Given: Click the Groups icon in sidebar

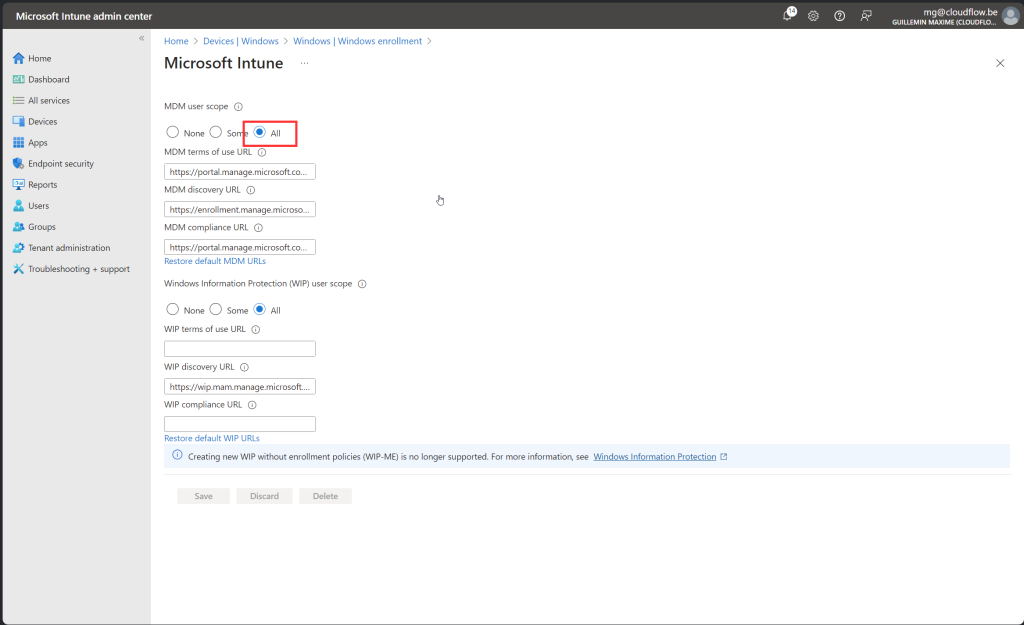Looking at the screenshot, I should [x=18, y=227].
